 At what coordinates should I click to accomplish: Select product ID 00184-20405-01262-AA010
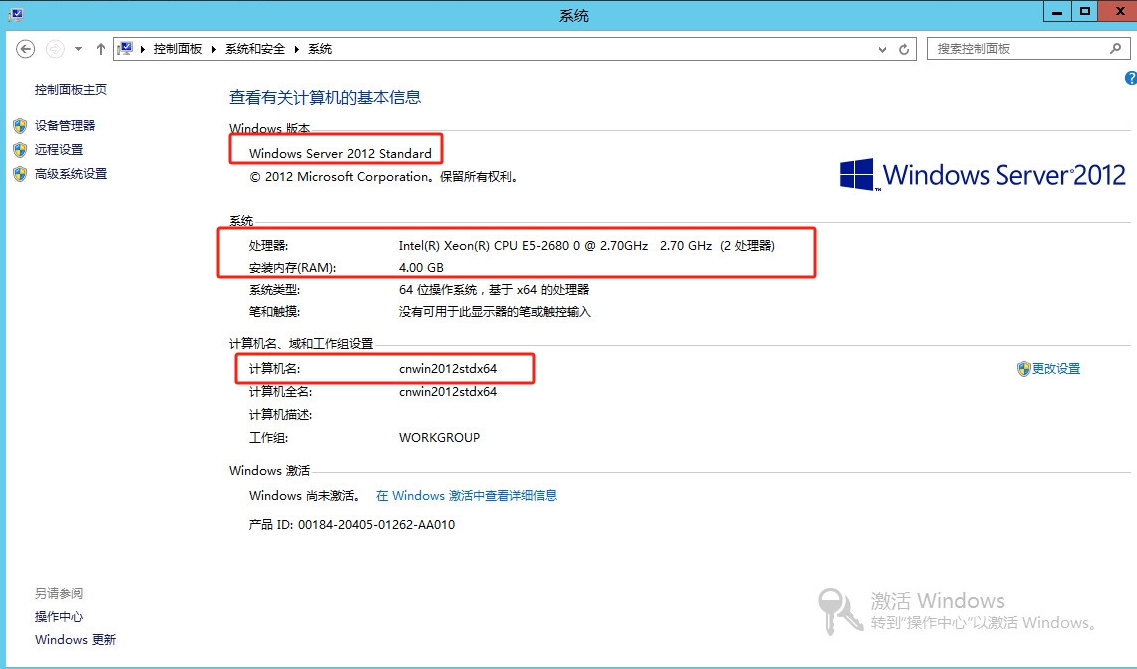376,524
